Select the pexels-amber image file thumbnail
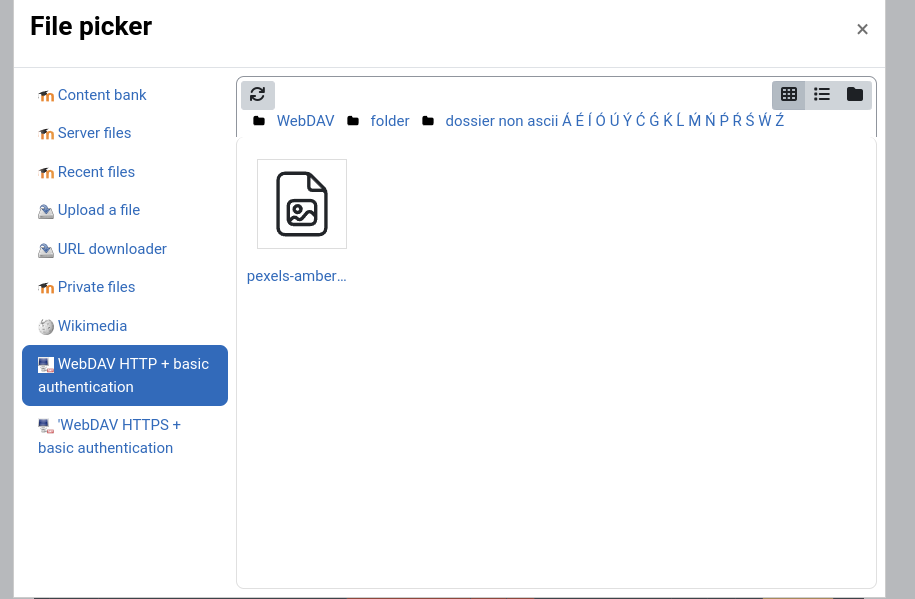 (x=302, y=204)
